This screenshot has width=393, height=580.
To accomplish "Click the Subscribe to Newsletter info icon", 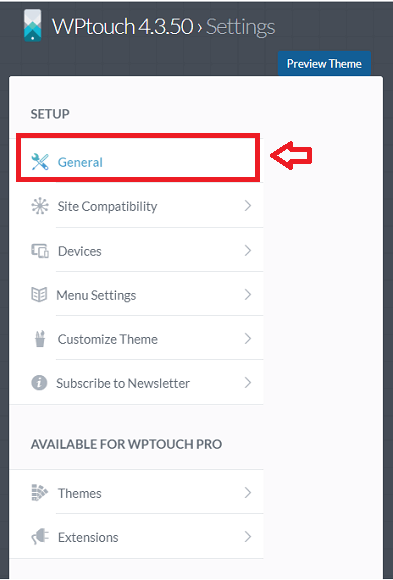I will 39,382.
